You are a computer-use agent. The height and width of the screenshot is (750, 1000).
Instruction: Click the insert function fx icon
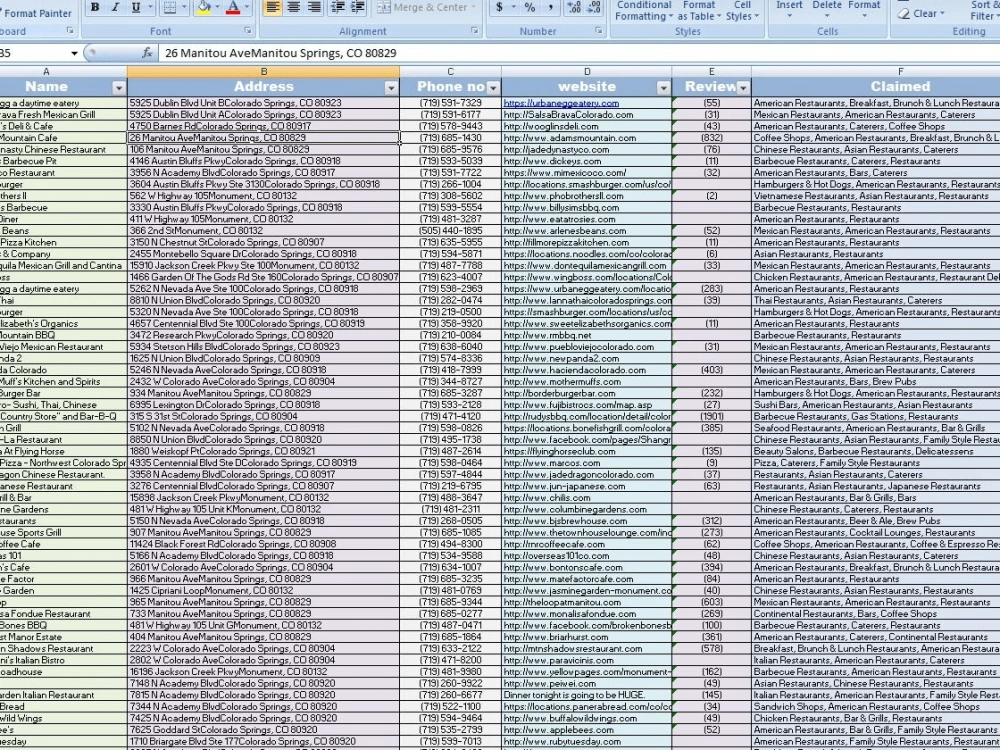coord(147,53)
